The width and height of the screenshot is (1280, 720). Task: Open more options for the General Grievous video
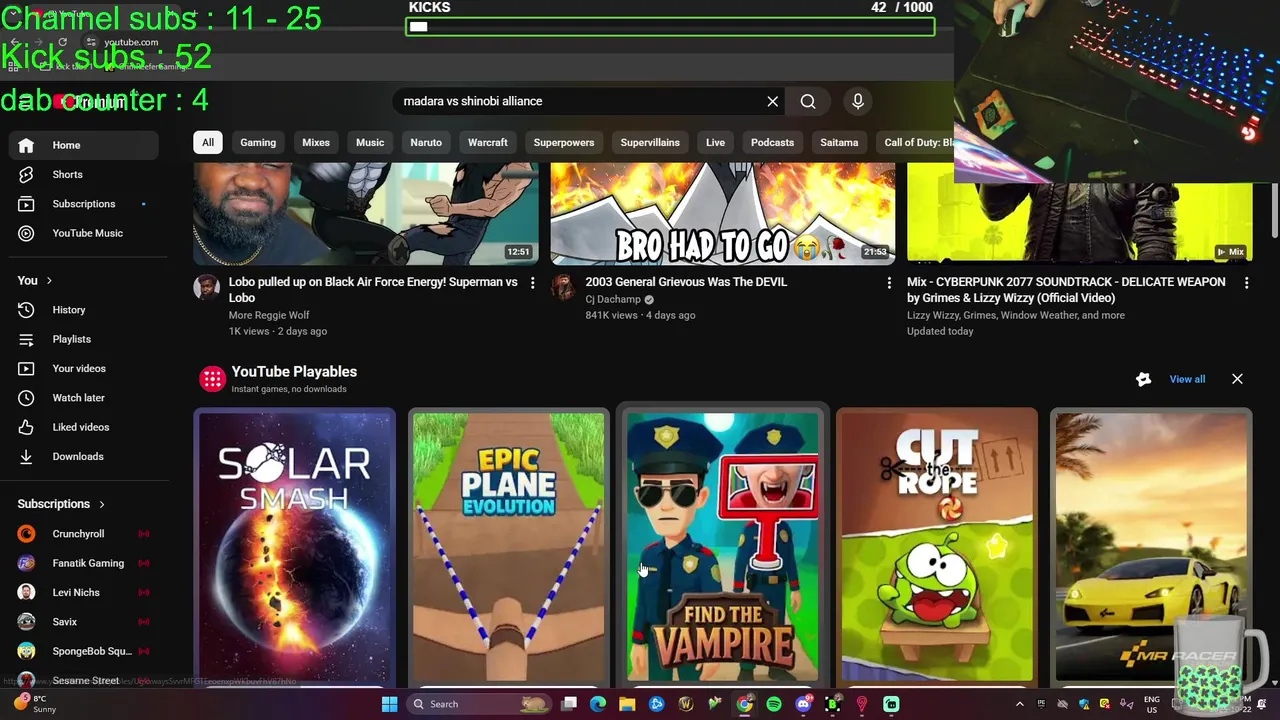(x=889, y=283)
